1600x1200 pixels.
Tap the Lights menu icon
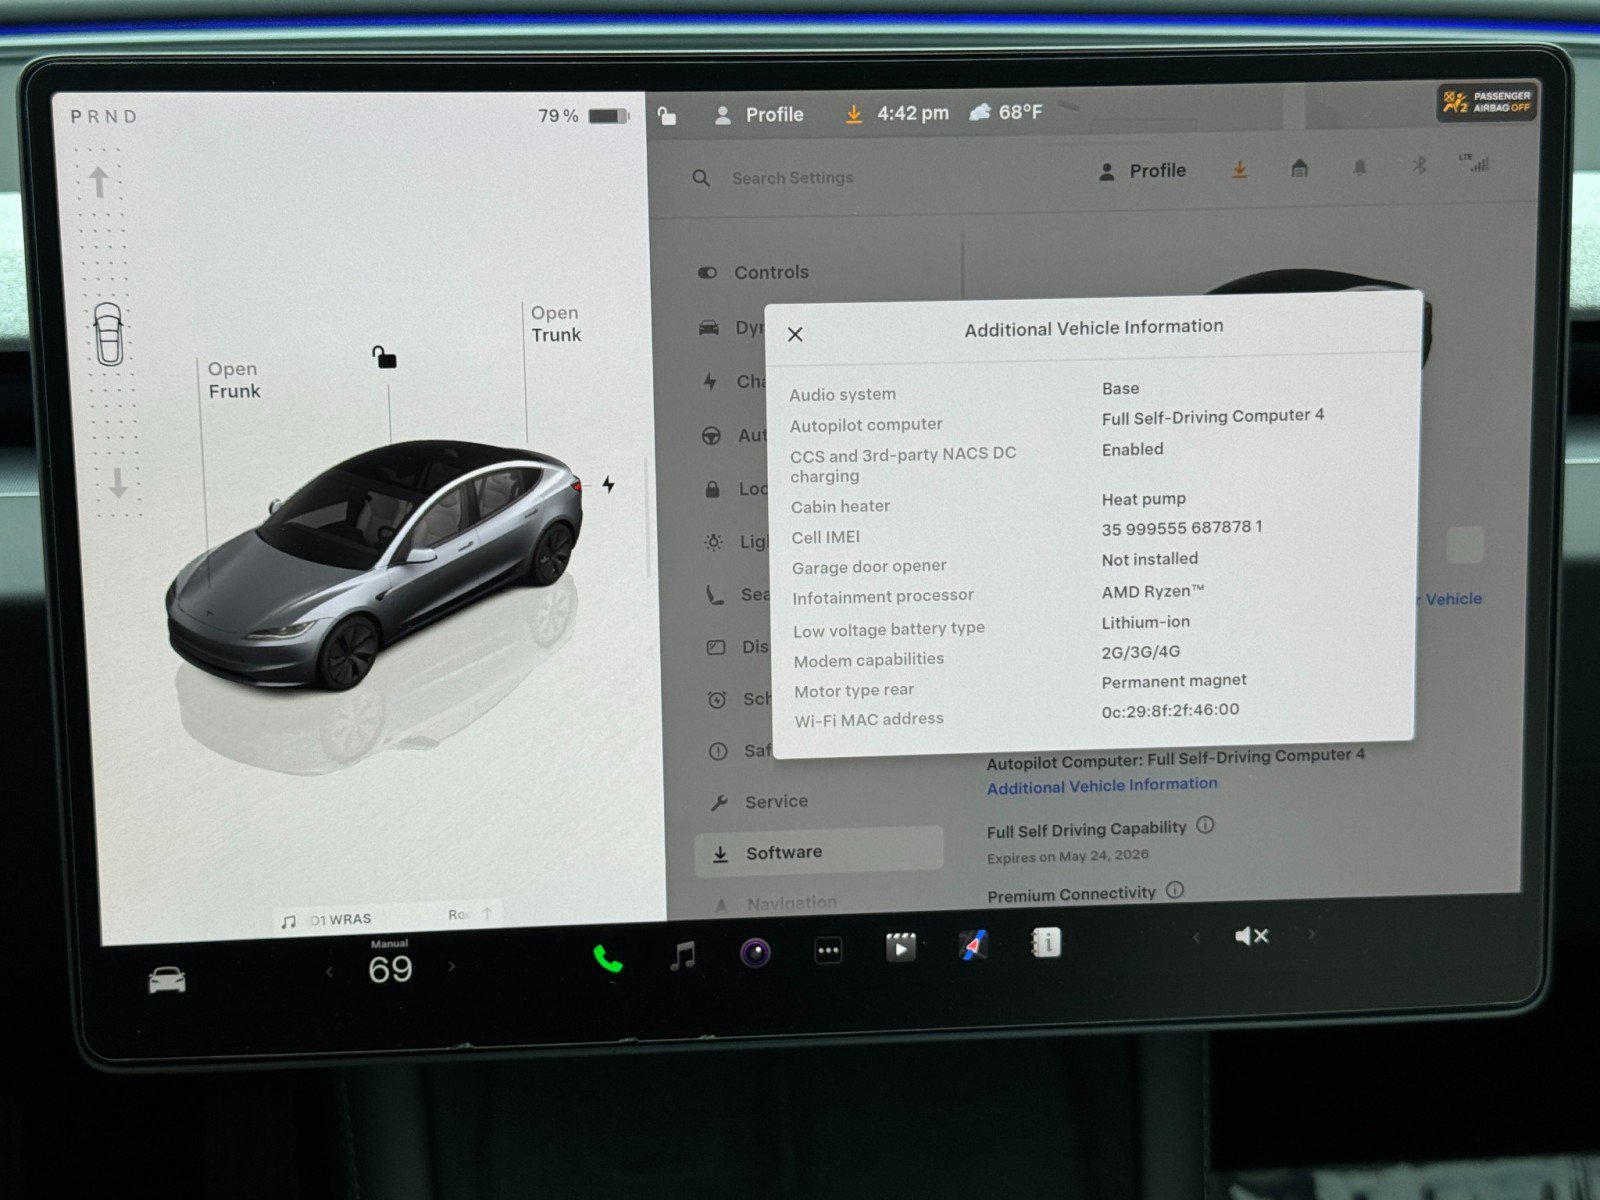tap(713, 542)
